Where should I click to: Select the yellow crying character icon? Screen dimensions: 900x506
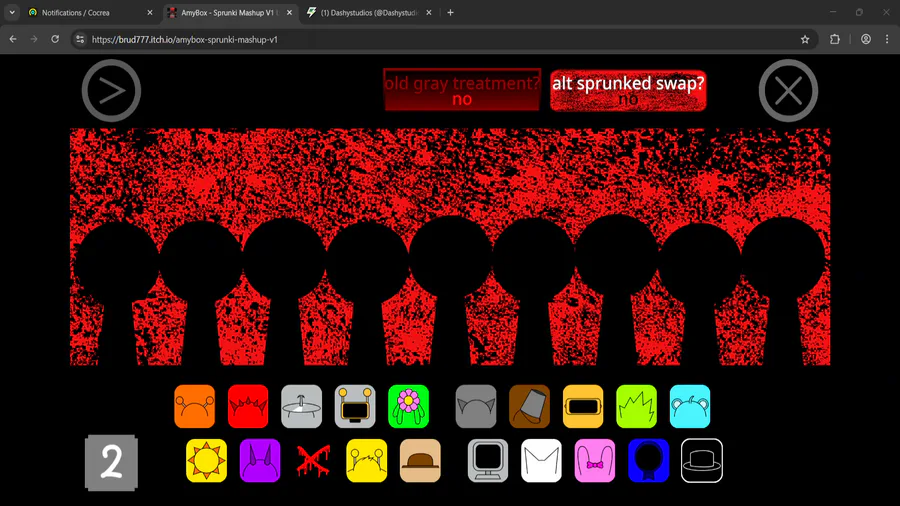pos(367,461)
